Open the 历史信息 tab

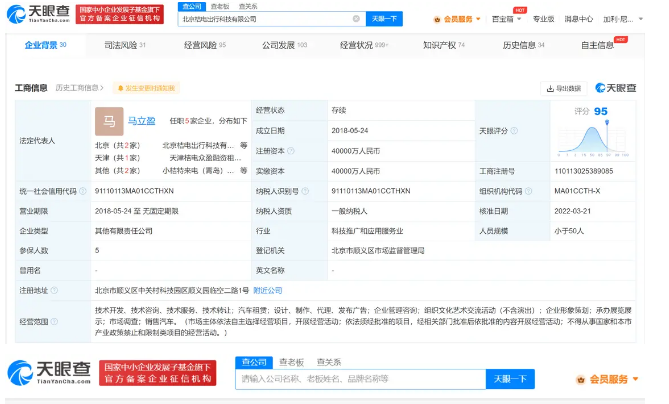coord(524,45)
